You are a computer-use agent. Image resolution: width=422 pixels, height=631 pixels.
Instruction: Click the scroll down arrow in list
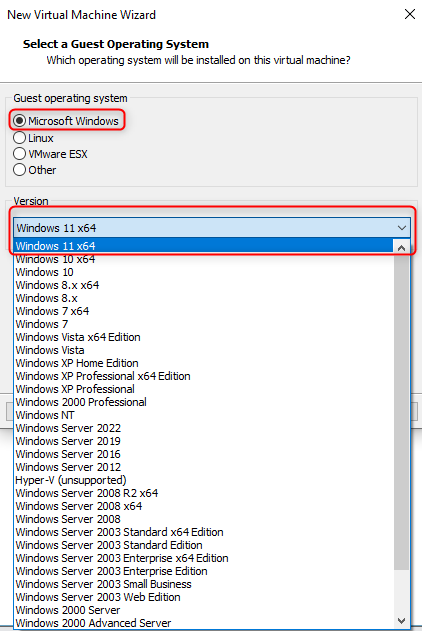[x=401, y=621]
